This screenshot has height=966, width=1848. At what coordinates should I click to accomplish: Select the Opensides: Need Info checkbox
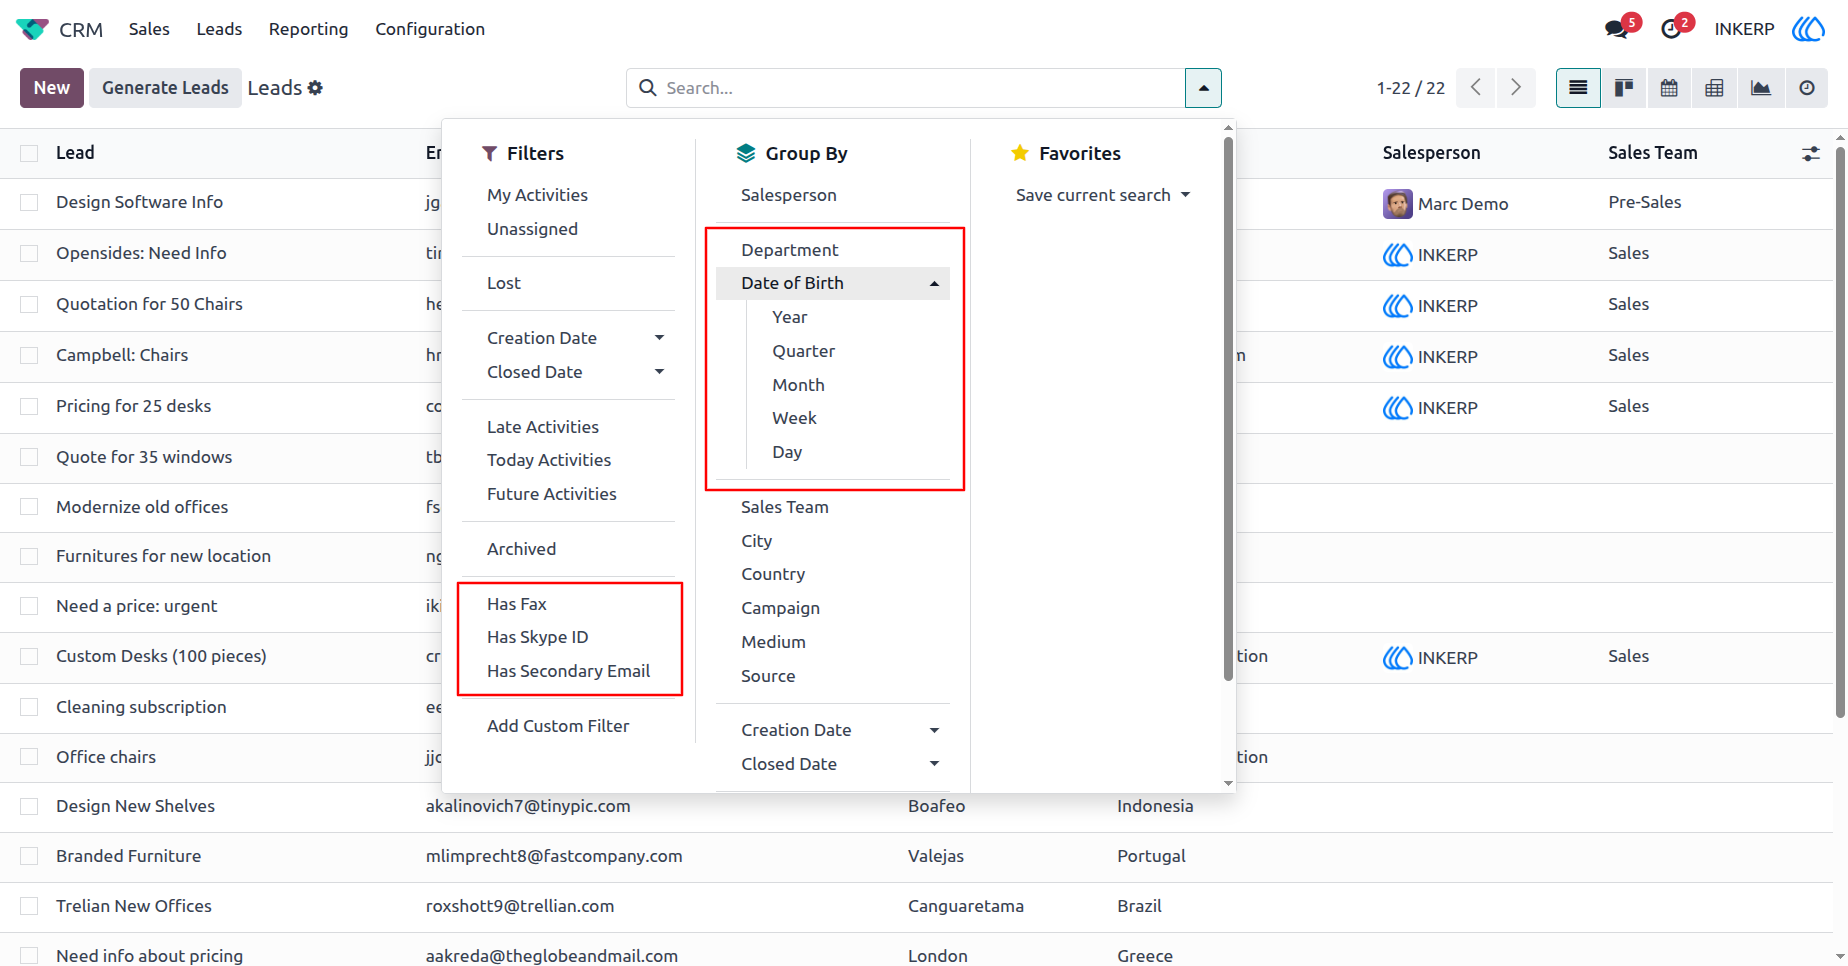(29, 253)
